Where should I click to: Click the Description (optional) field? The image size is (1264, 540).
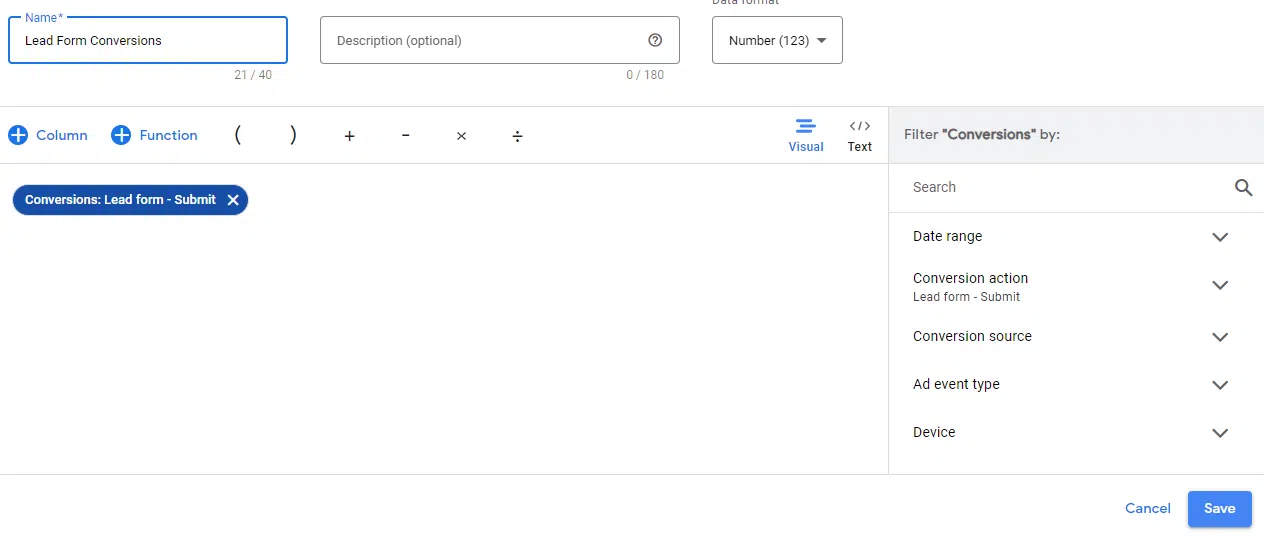point(500,41)
